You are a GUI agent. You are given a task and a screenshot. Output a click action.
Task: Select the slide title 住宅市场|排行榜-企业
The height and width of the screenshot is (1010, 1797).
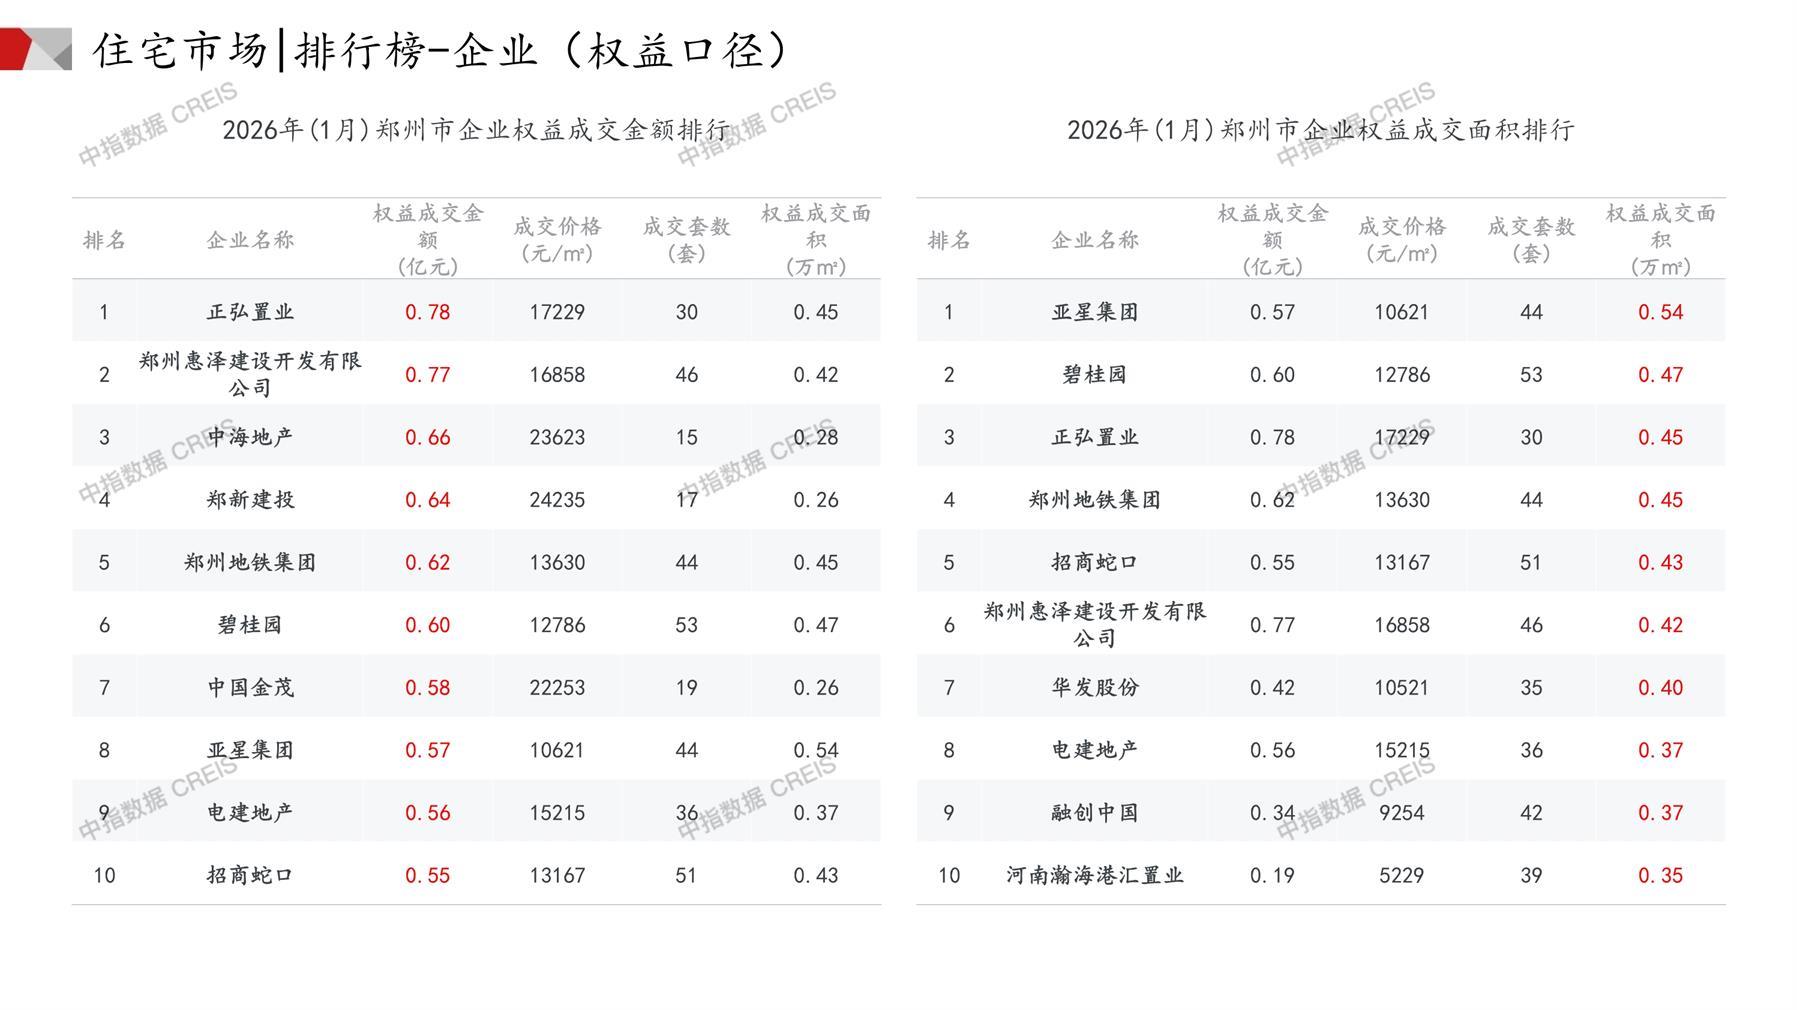click(x=440, y=51)
